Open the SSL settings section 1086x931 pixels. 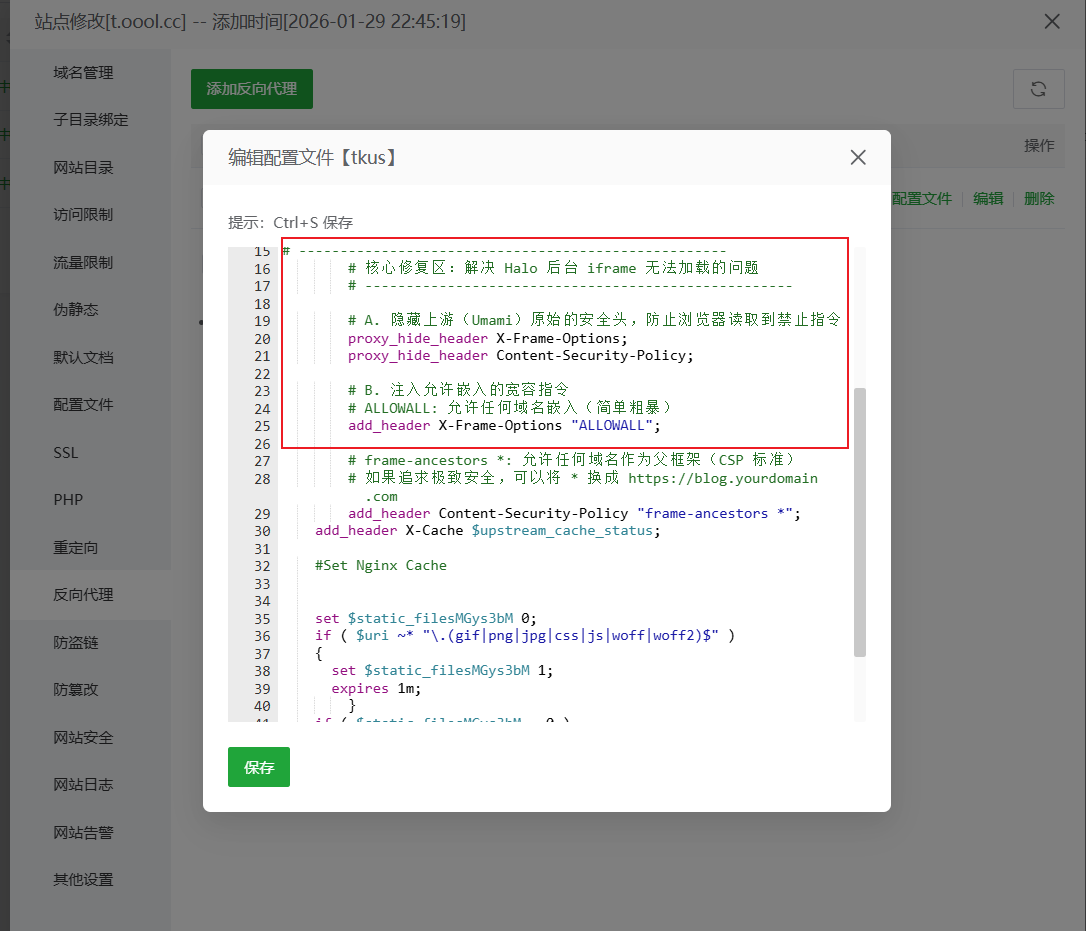click(x=65, y=452)
